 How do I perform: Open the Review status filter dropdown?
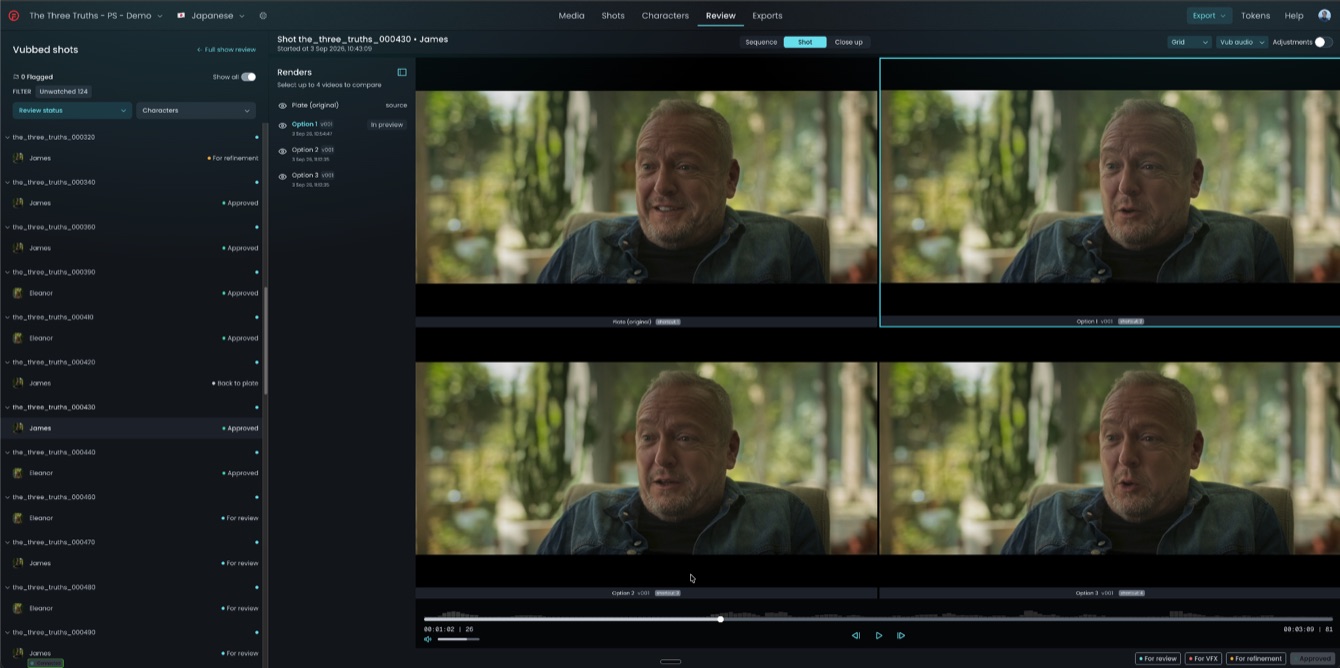72,110
